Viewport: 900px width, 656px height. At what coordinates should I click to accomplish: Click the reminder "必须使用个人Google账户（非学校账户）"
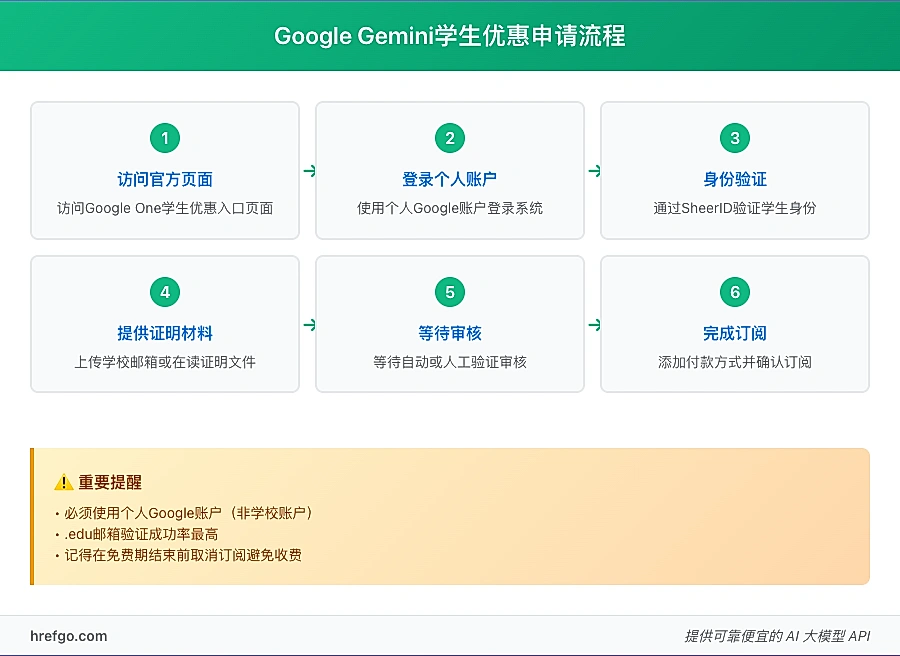189,513
